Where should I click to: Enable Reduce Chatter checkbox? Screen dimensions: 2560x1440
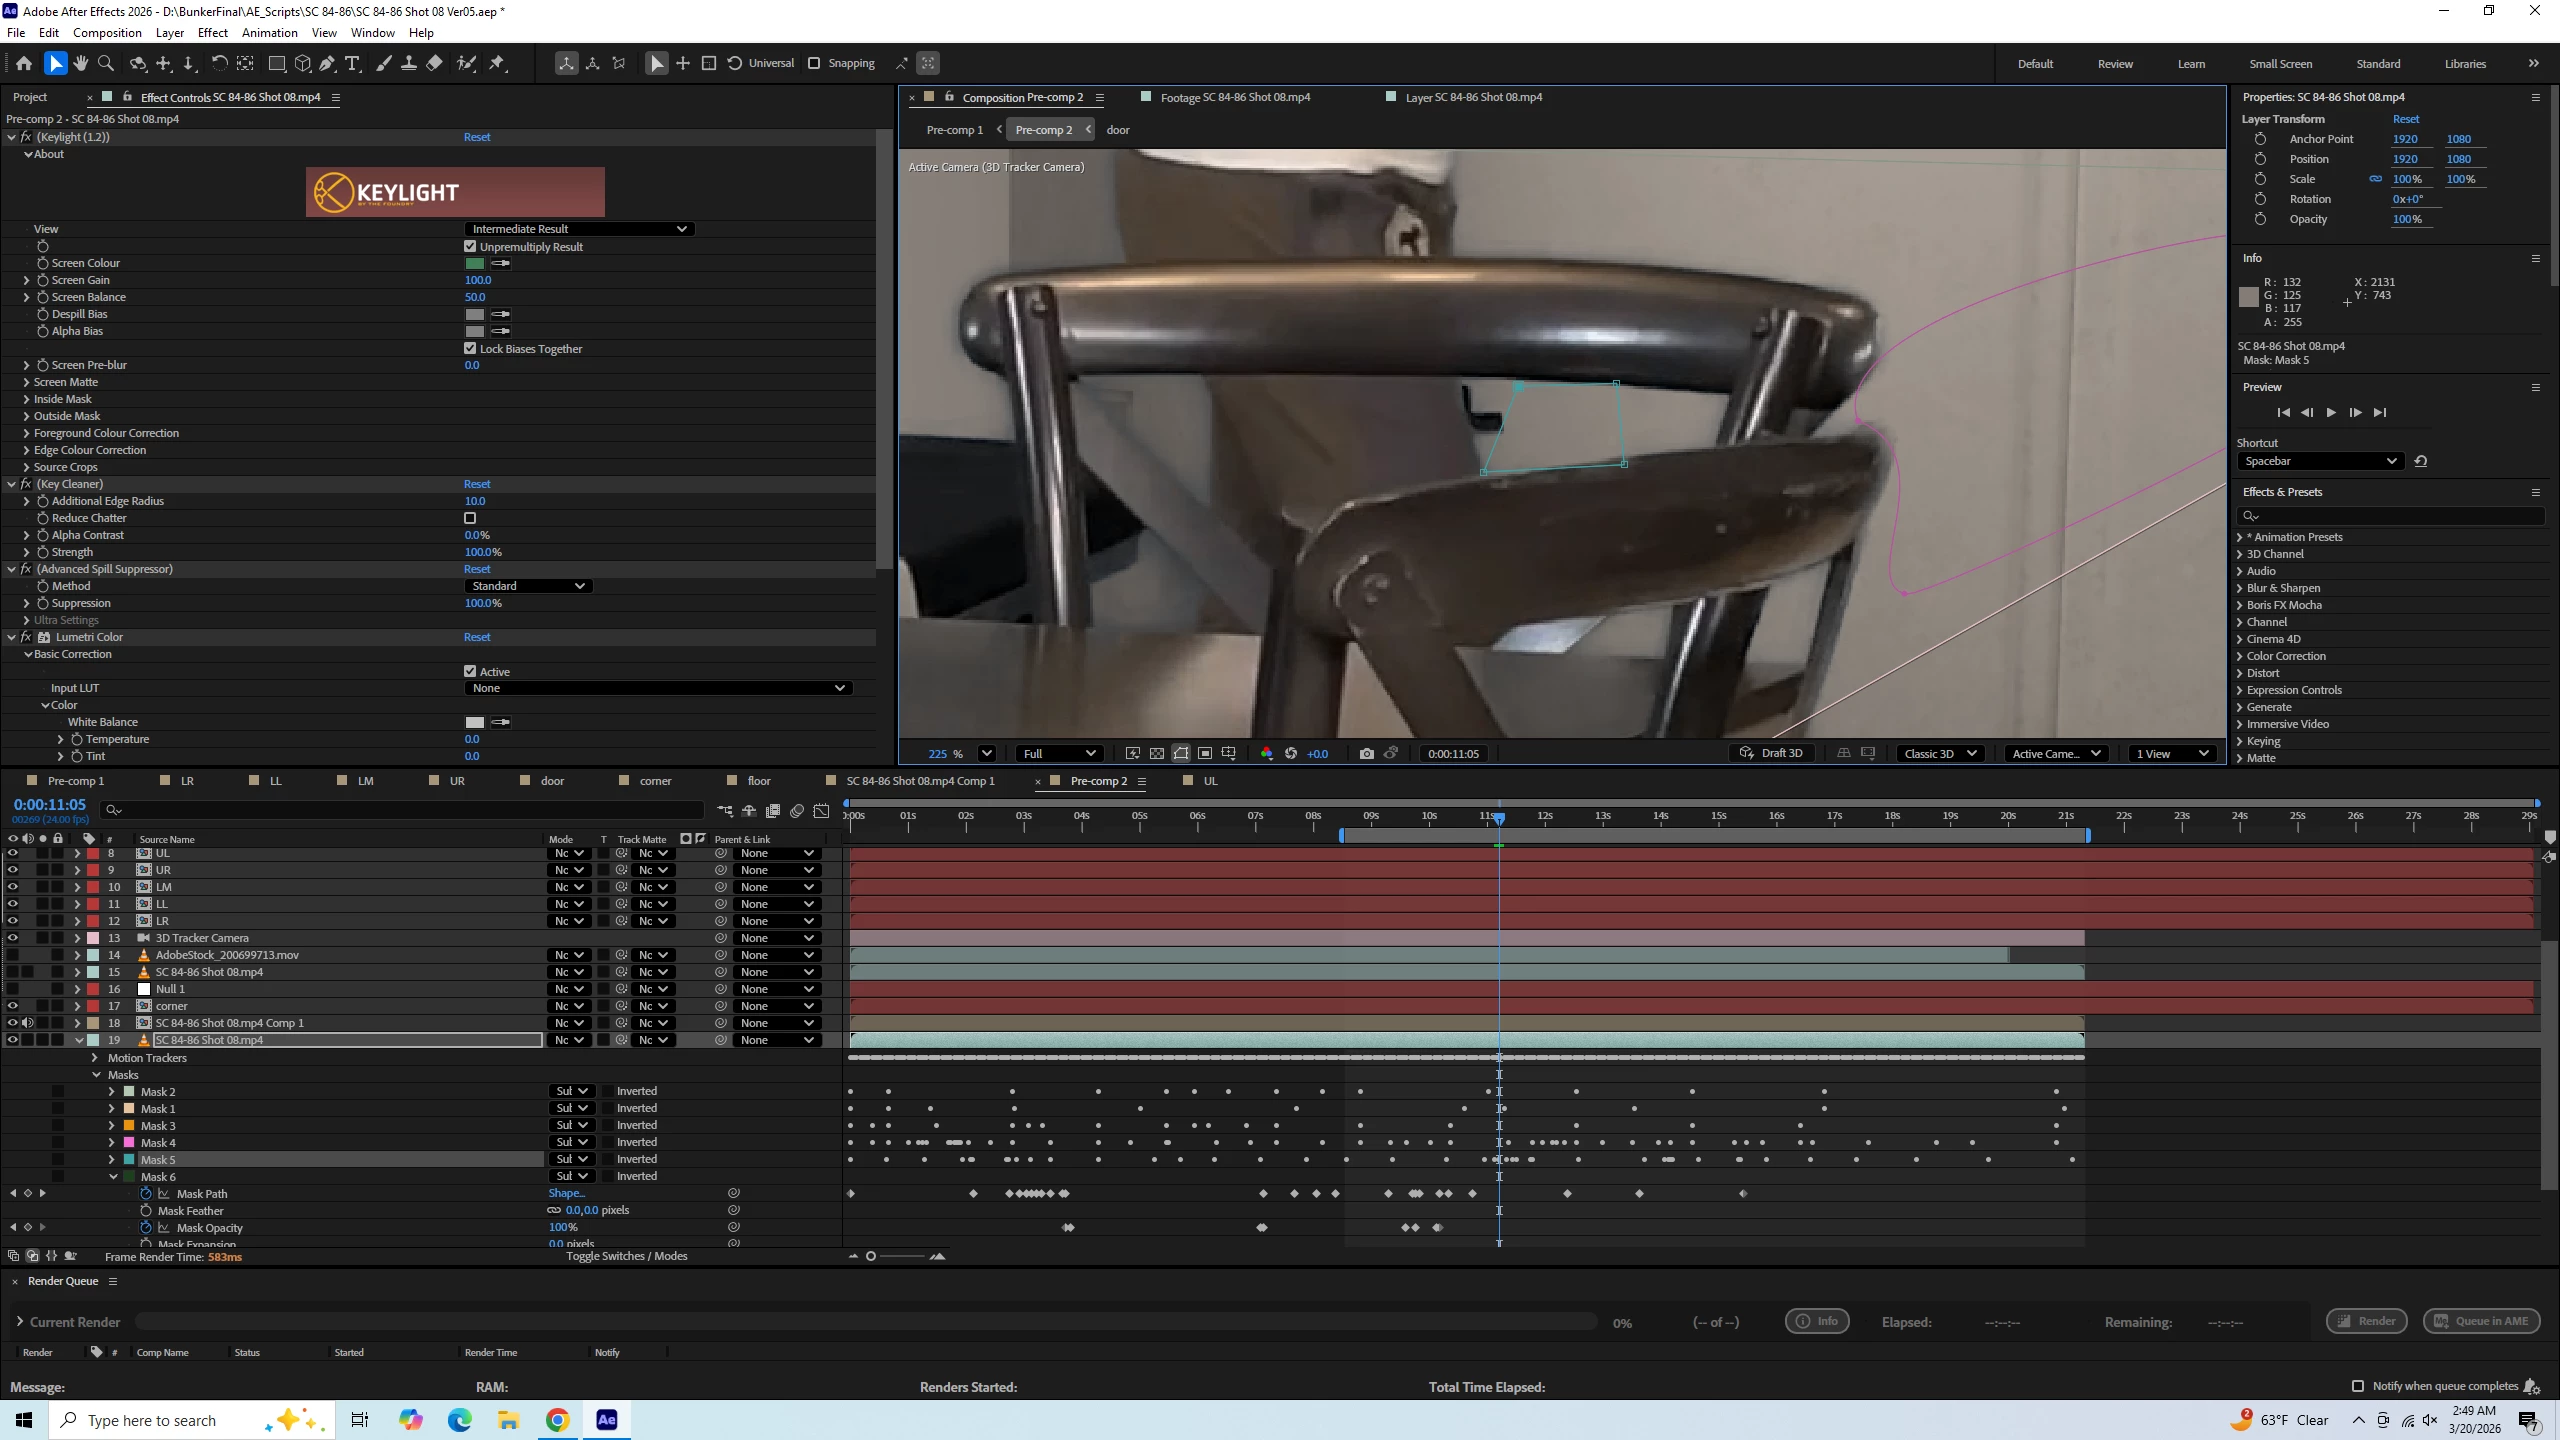coord(470,518)
